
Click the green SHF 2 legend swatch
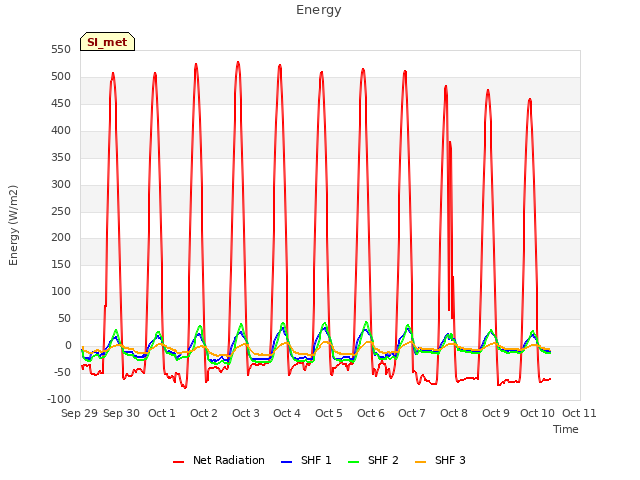pos(353,462)
